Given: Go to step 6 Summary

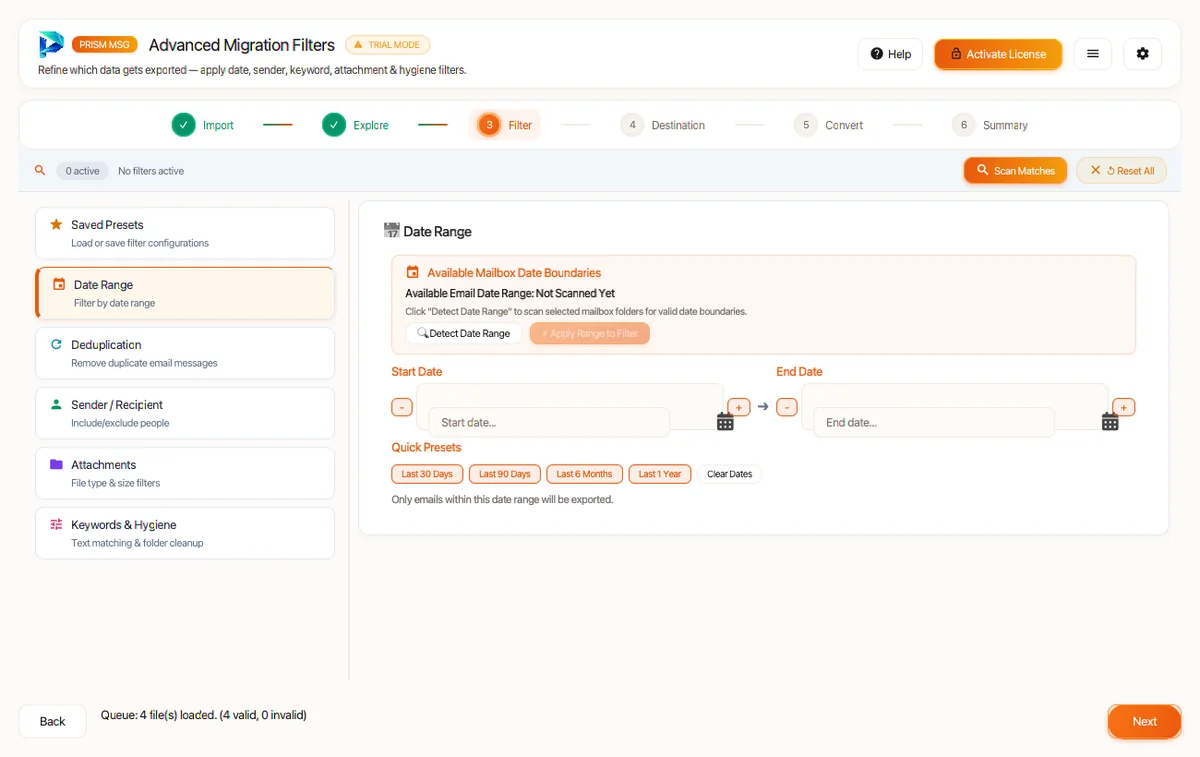Looking at the screenshot, I should pyautogui.click(x=990, y=125).
